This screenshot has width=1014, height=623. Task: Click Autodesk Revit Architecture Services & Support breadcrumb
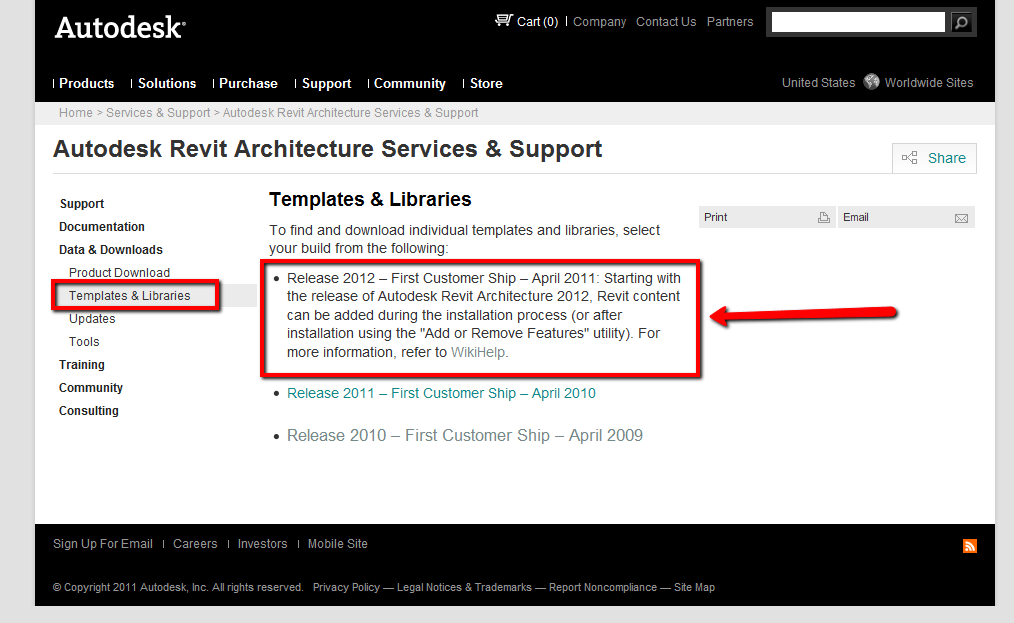351,113
